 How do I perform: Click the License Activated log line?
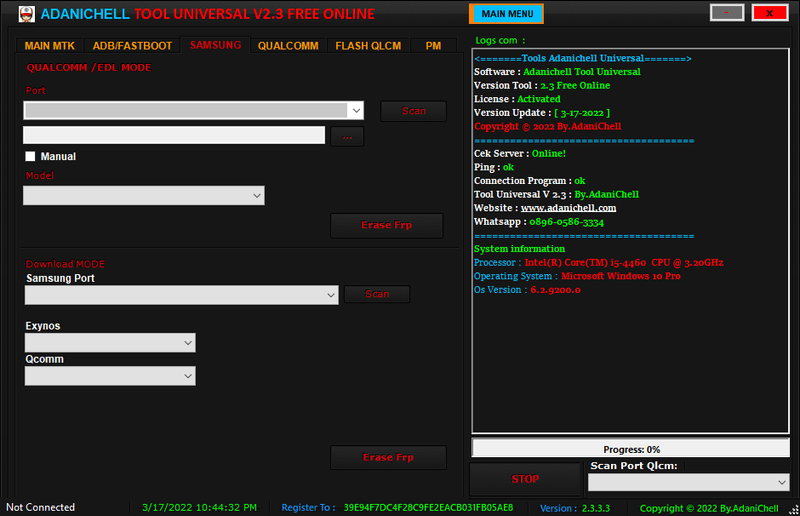click(x=517, y=99)
